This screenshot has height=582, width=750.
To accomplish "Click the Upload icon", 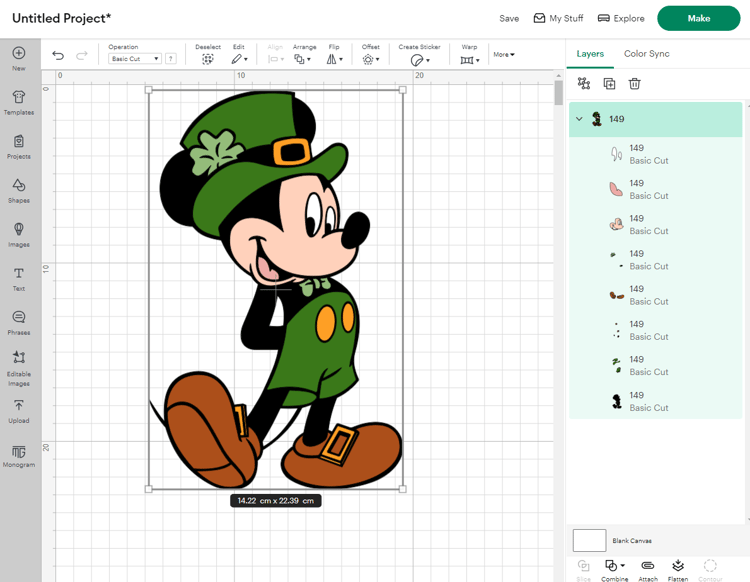I will [19, 406].
